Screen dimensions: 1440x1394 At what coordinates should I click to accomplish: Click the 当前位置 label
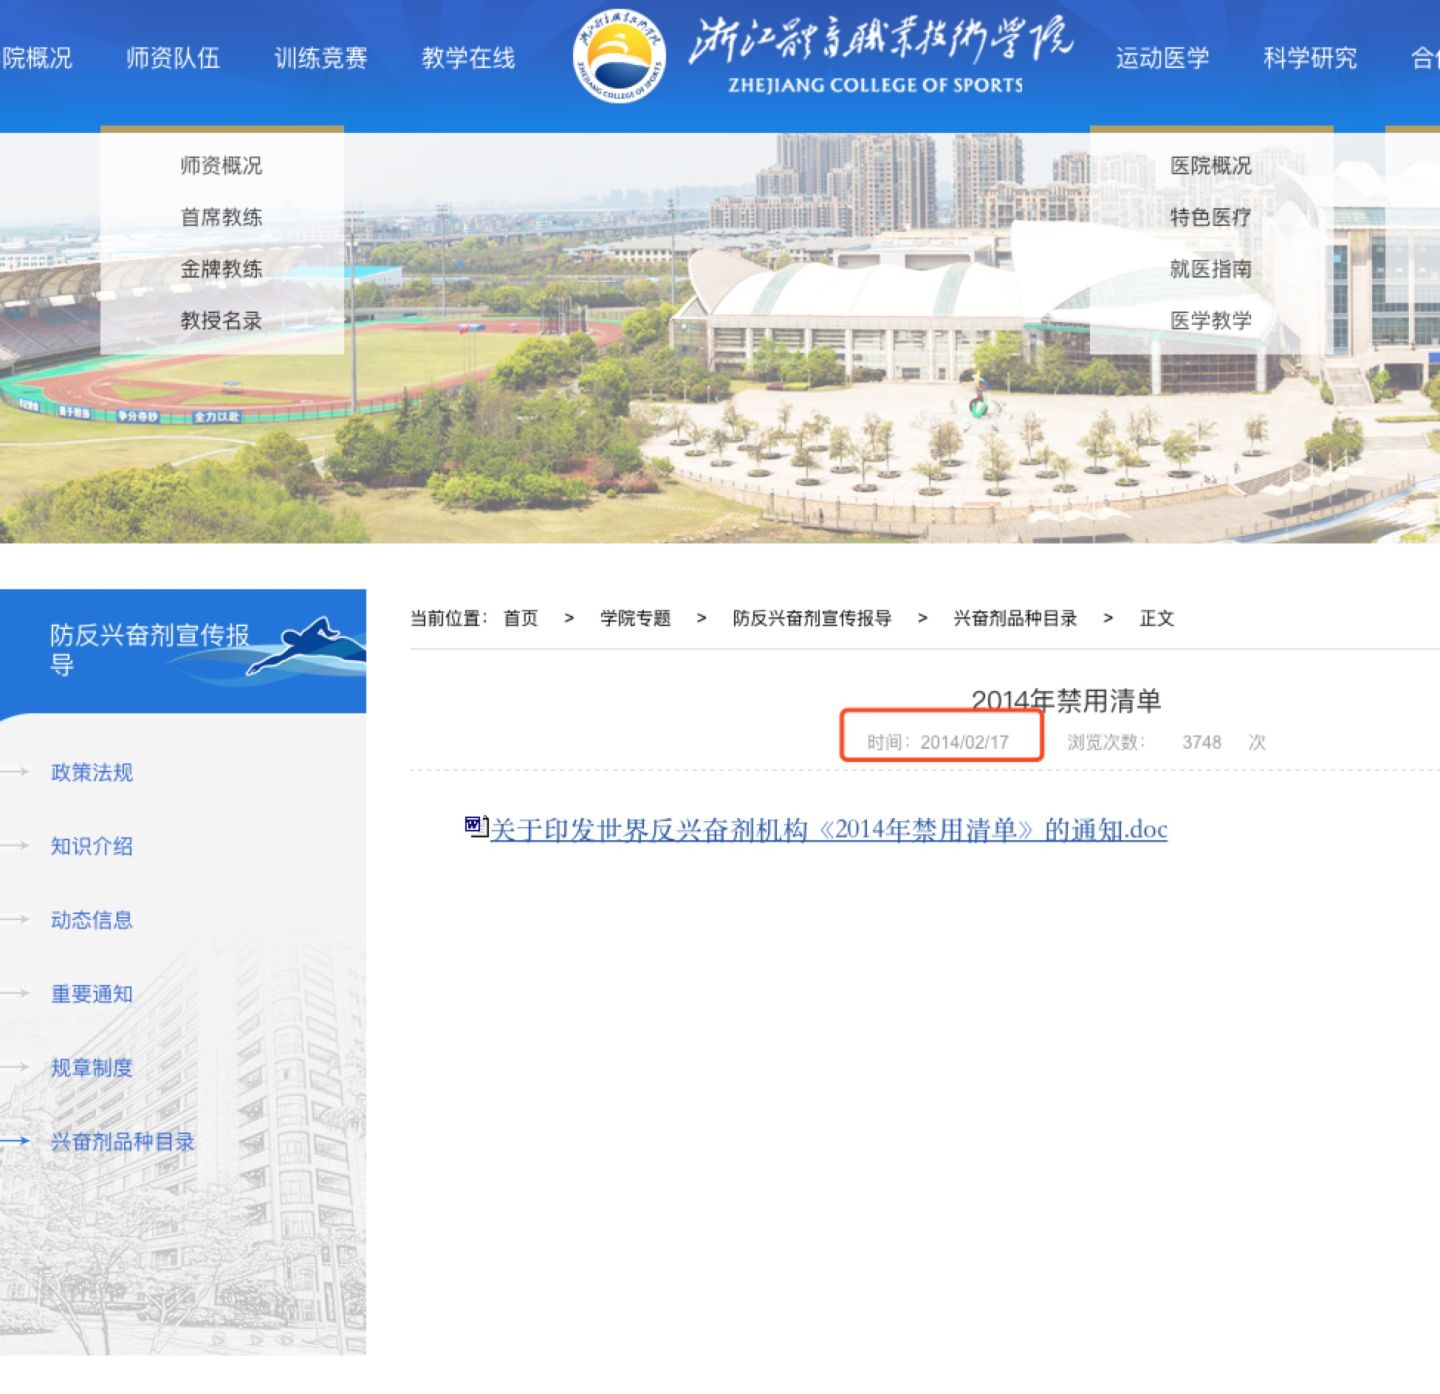click(x=448, y=618)
